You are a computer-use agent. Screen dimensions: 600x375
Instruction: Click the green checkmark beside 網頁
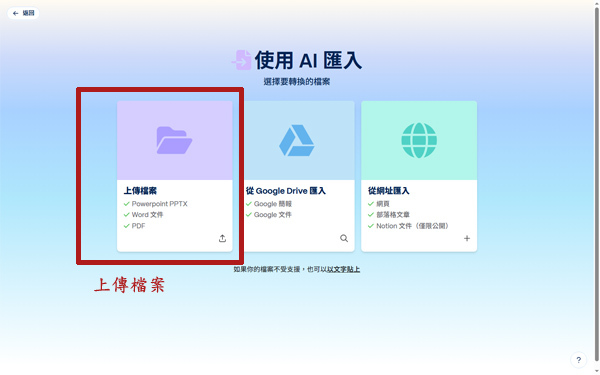371,204
